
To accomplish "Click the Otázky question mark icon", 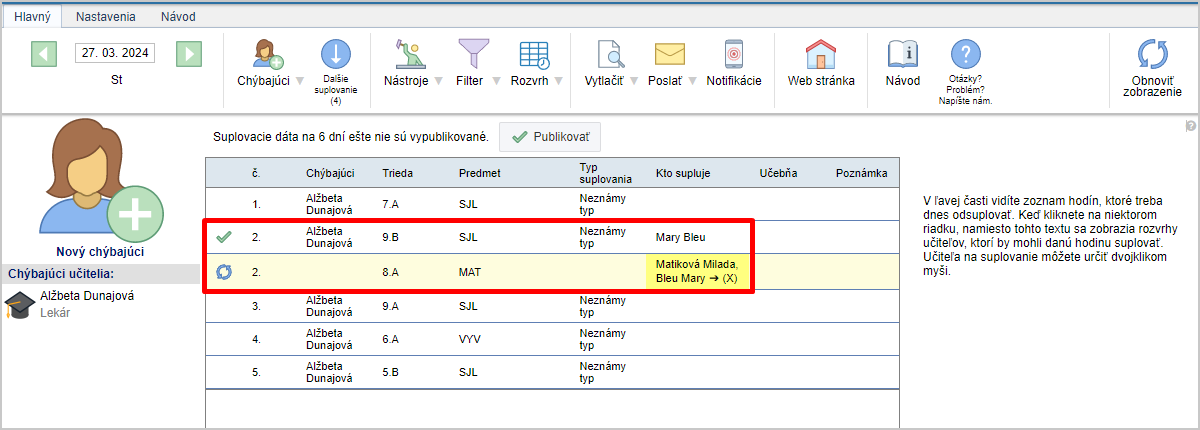I will (x=964, y=54).
